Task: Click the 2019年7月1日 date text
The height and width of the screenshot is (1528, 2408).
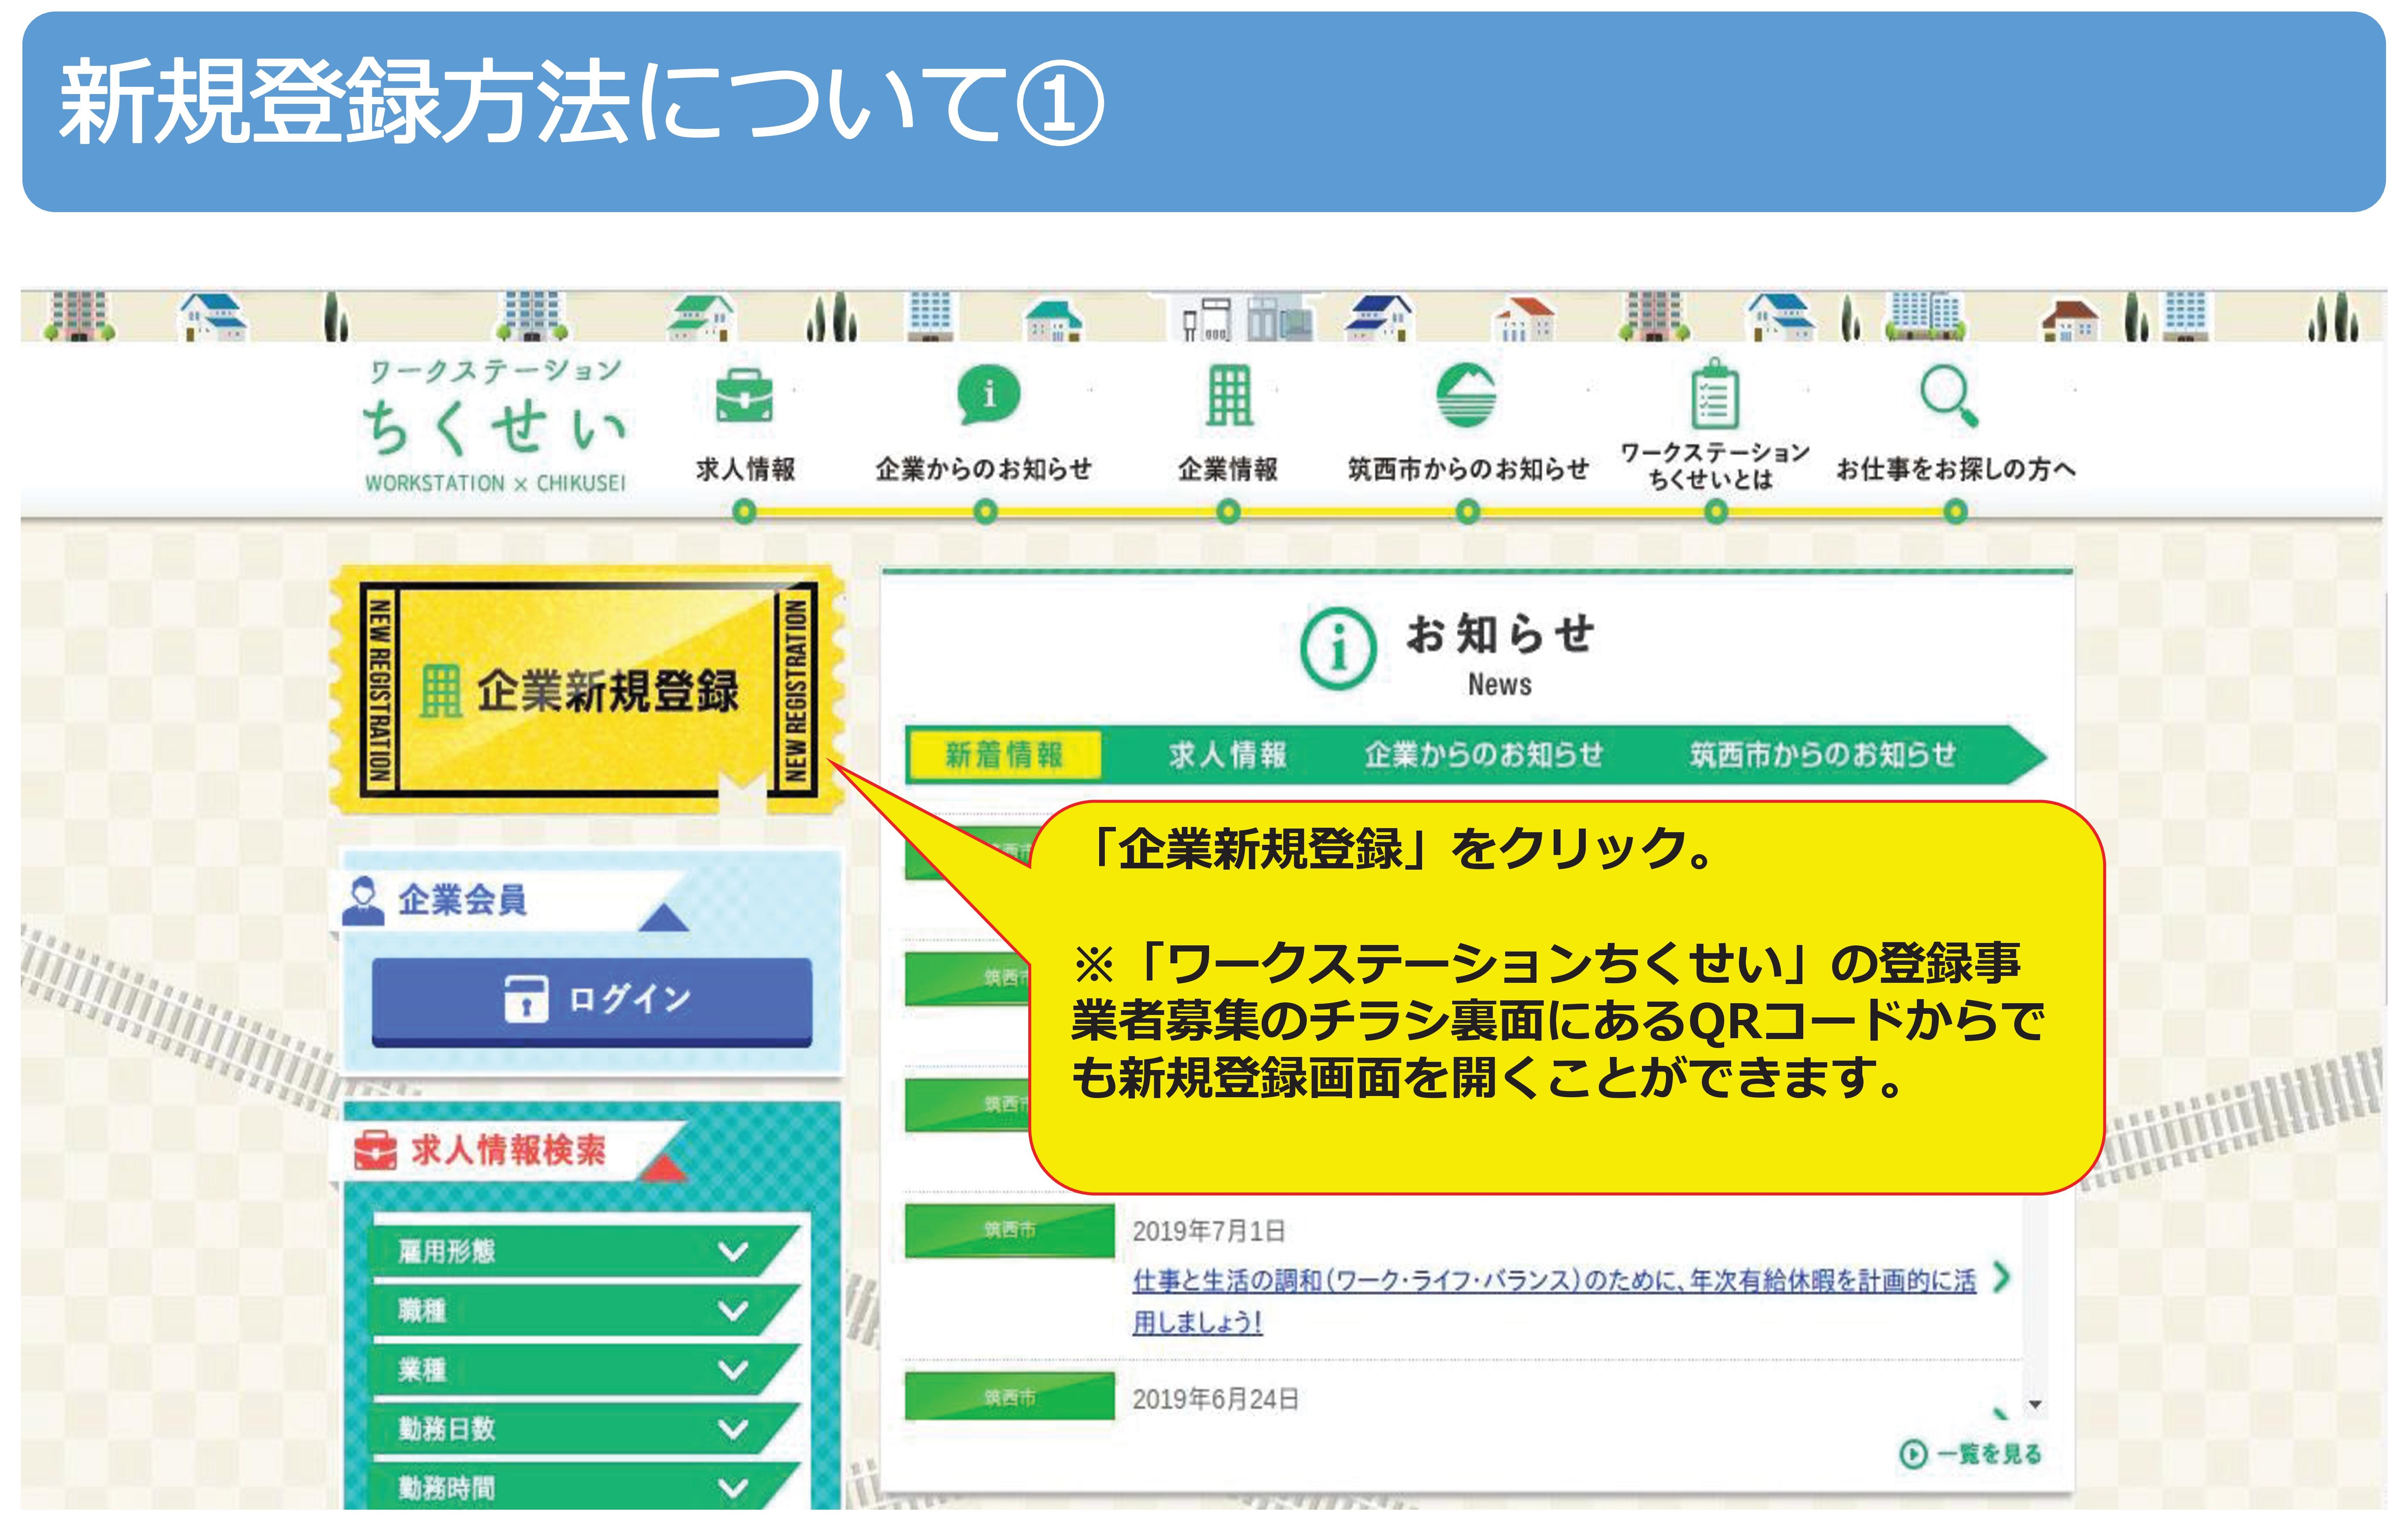Action: 1209,1231
